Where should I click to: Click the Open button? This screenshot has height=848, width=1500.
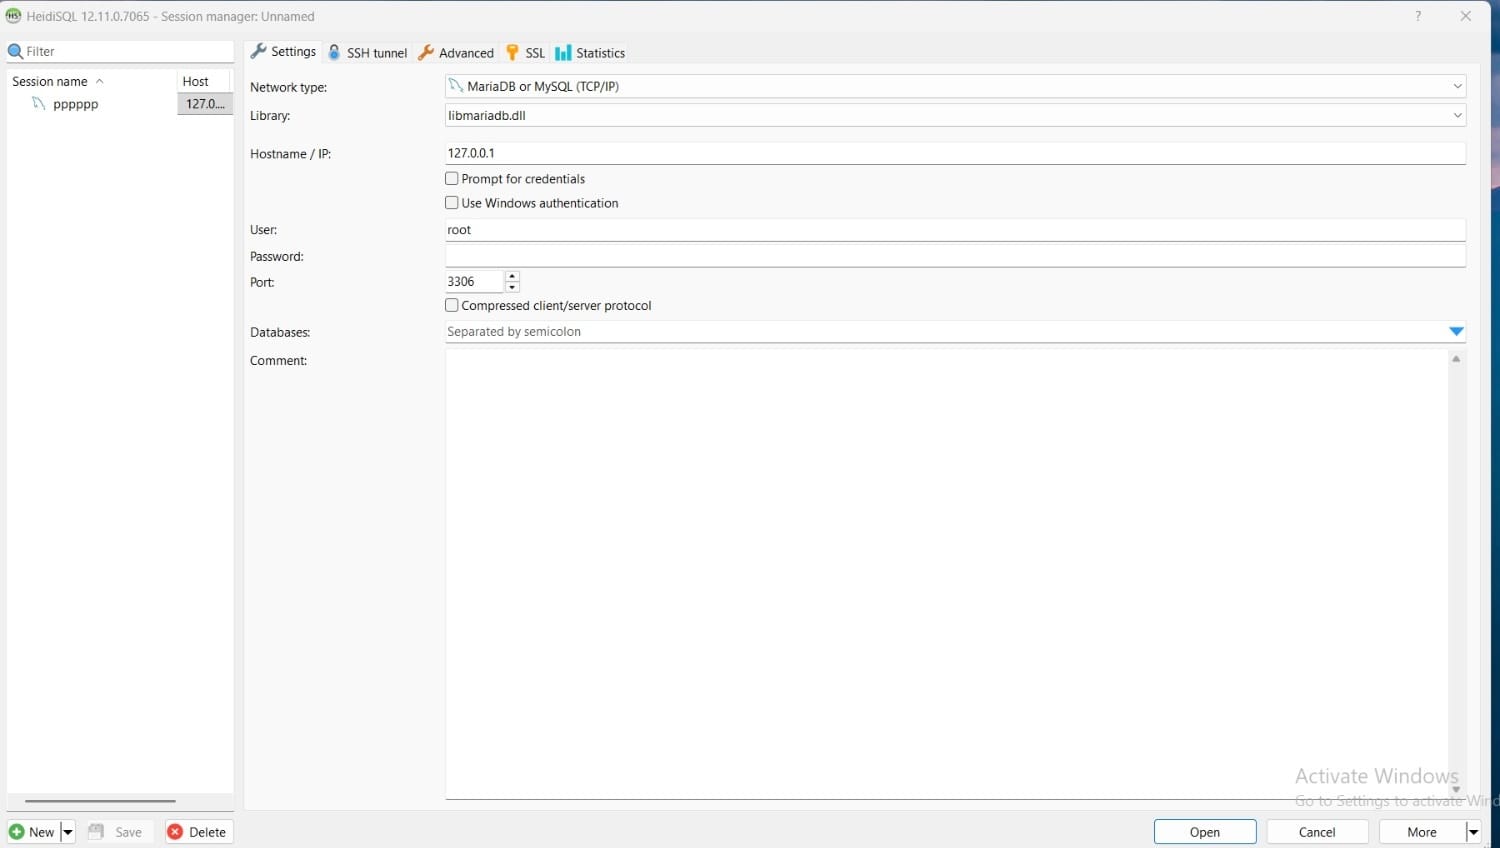1204,832
